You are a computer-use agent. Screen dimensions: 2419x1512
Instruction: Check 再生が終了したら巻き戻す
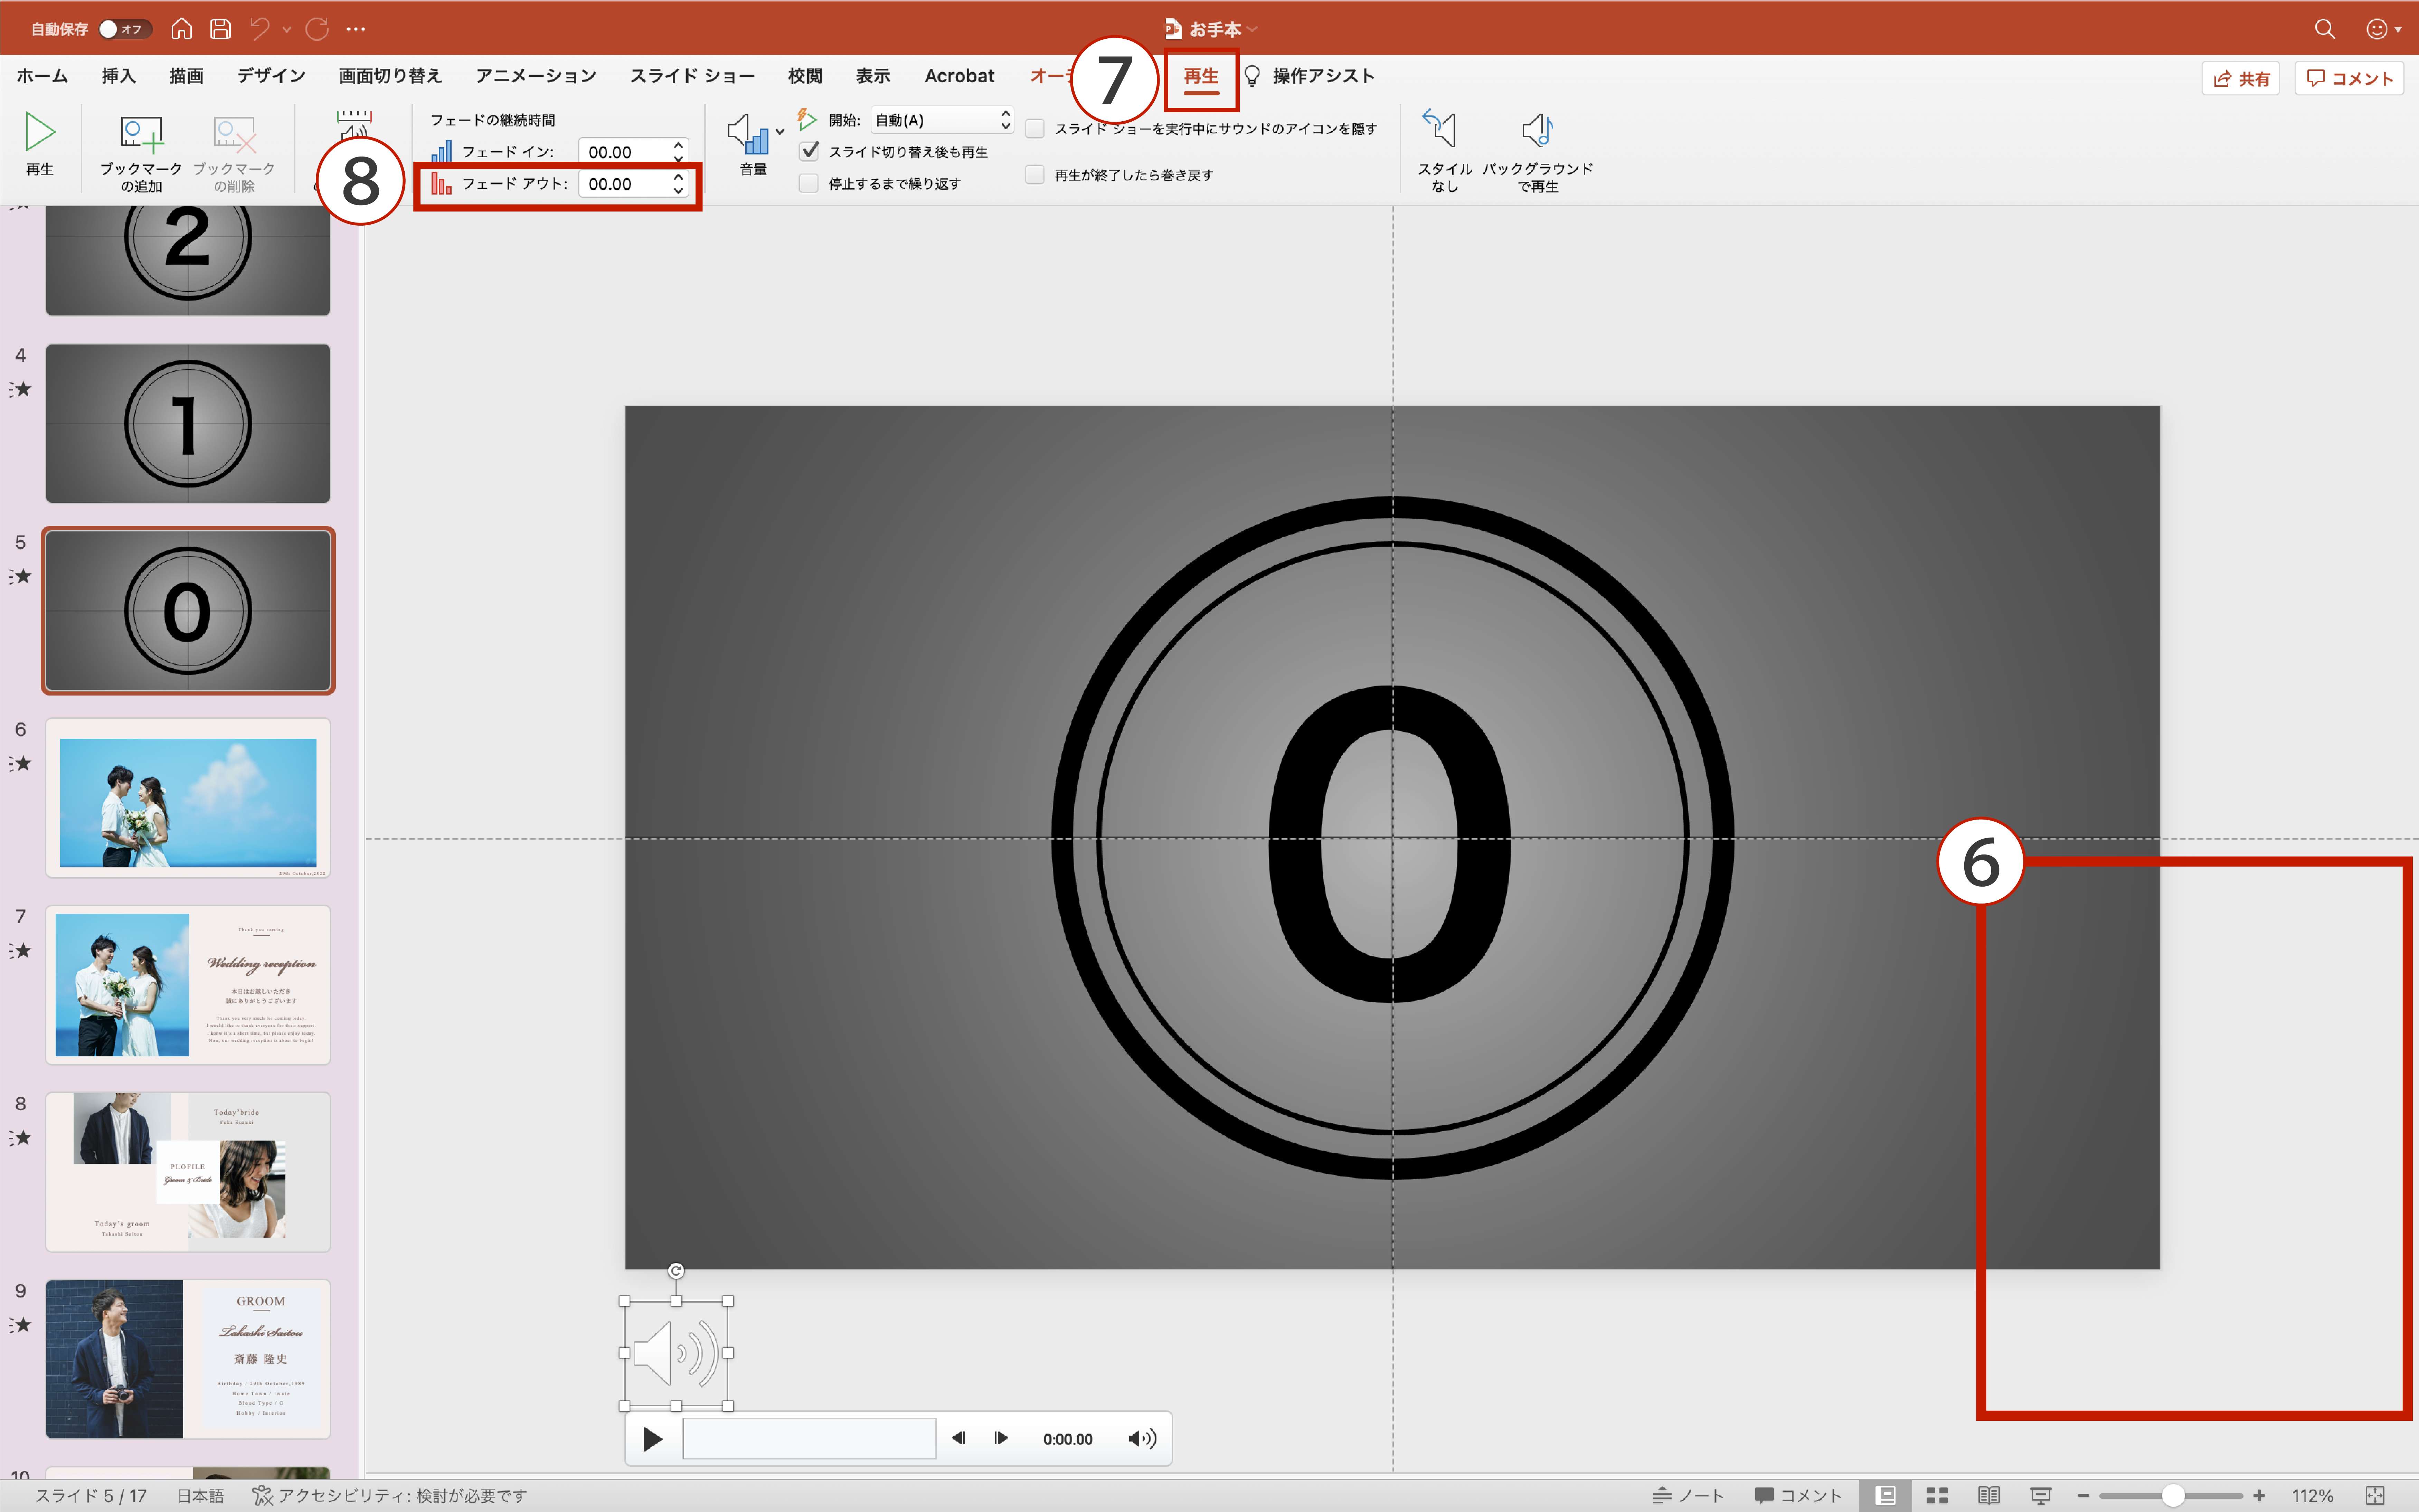pyautogui.click(x=1035, y=175)
